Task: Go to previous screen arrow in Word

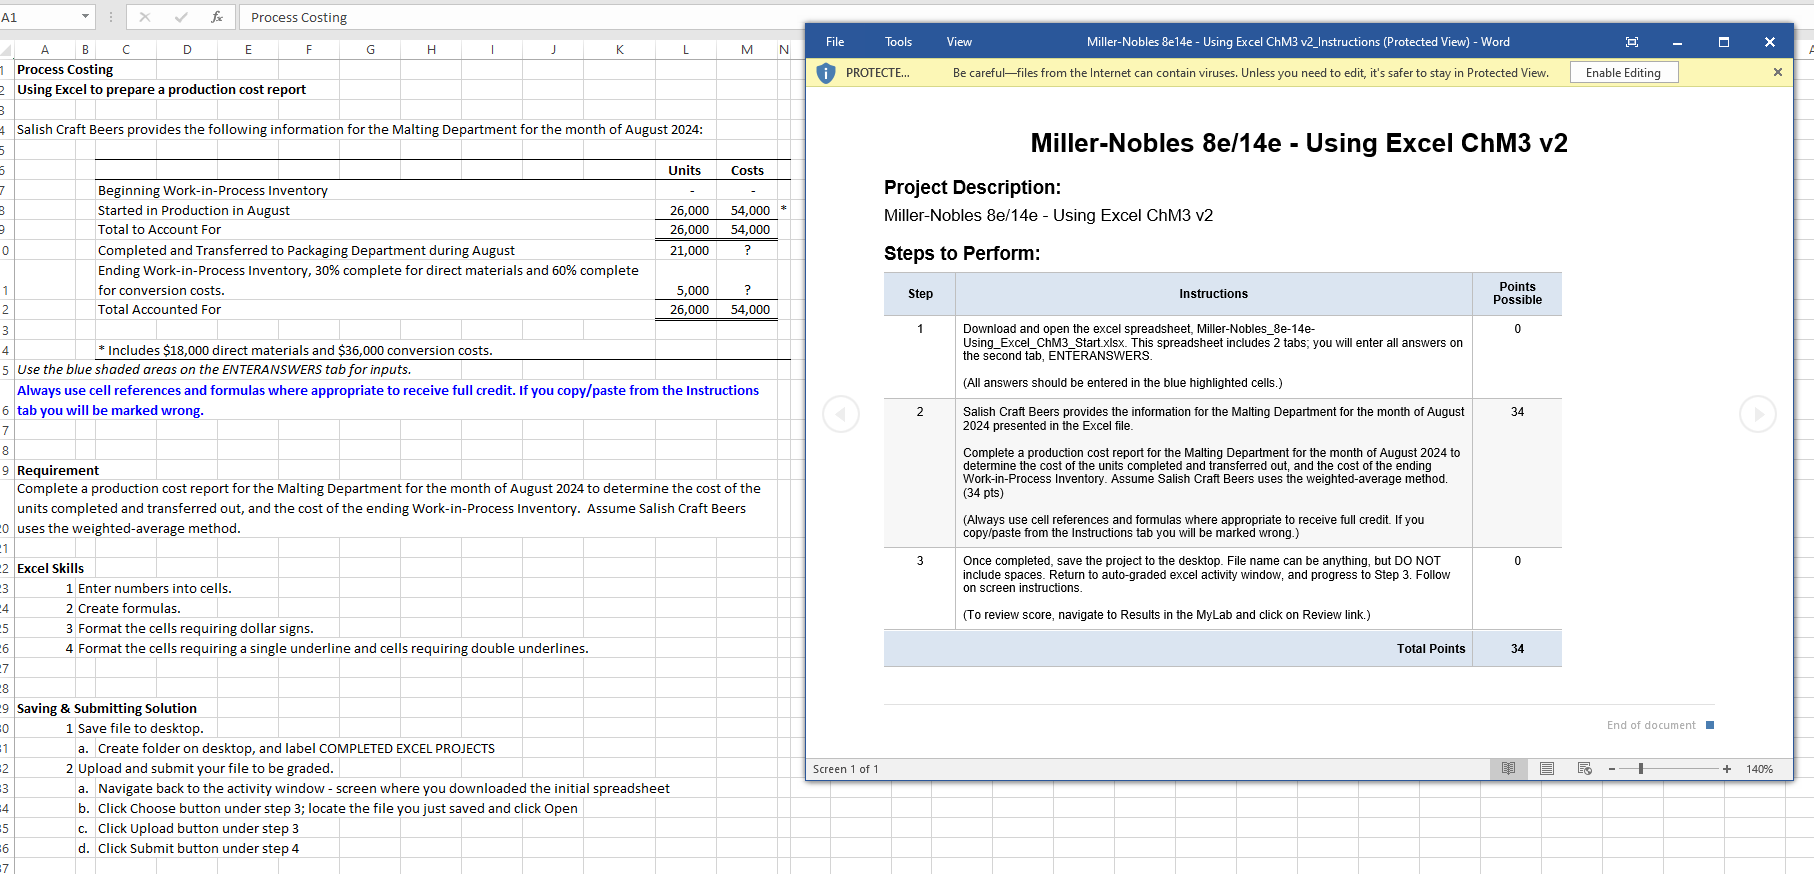Action: (841, 414)
